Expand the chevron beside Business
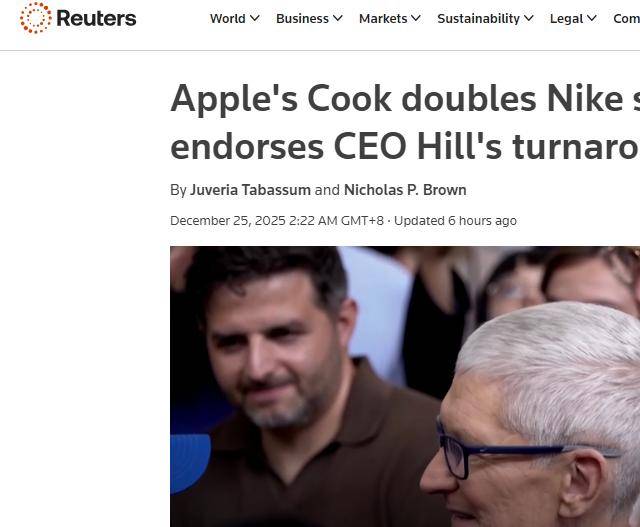This screenshot has width=640, height=527. pyautogui.click(x=338, y=18)
